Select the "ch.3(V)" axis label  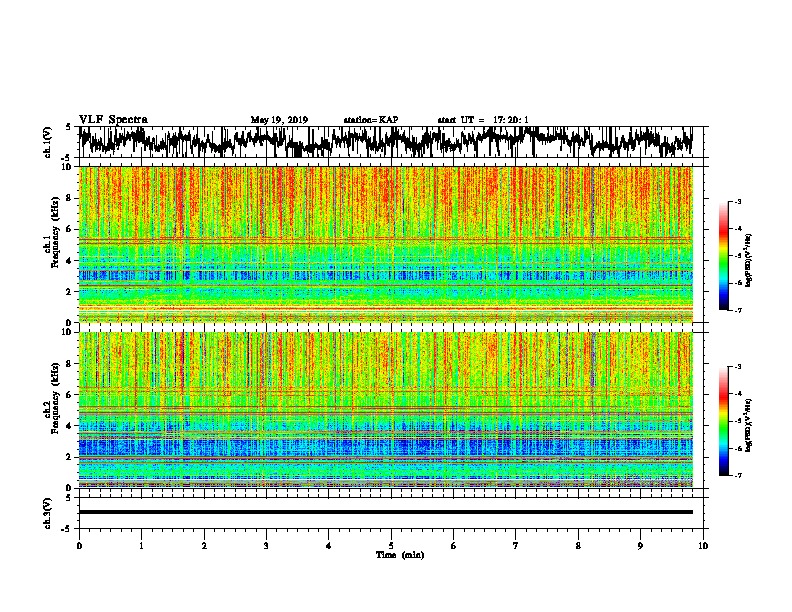[47, 513]
